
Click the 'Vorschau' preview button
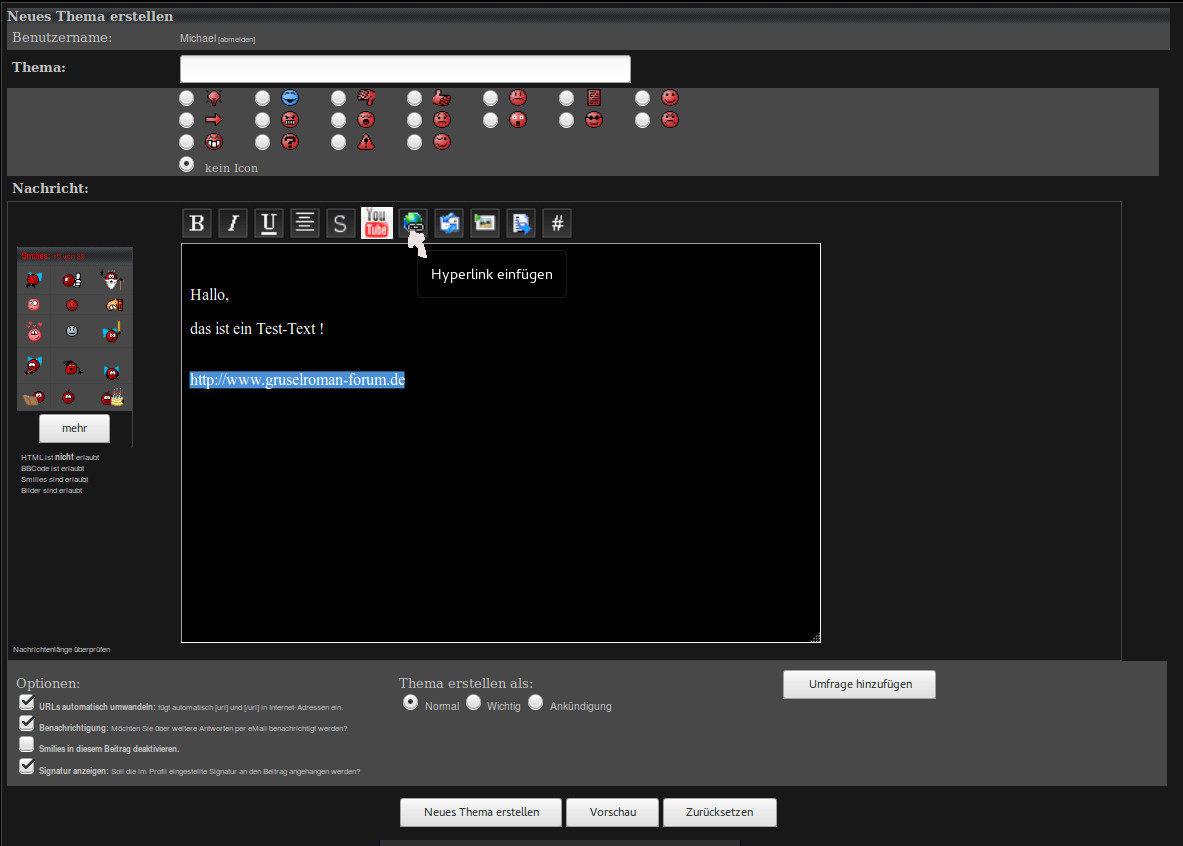tap(613, 812)
